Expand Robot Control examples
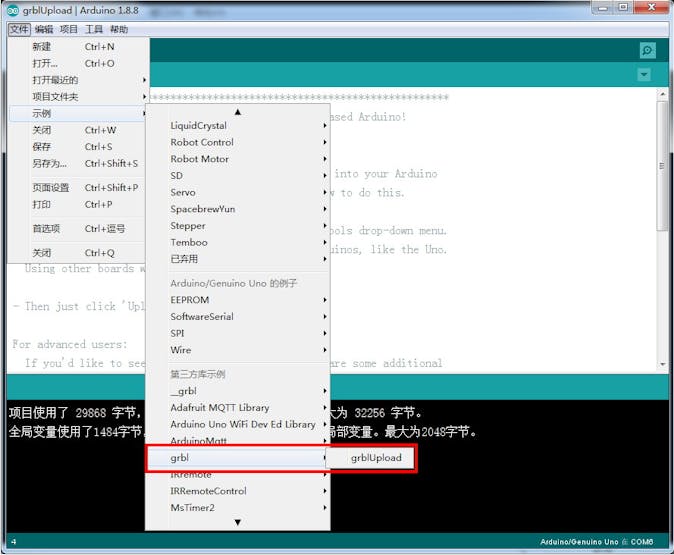Screen dimensions: 674x555 click(238, 142)
